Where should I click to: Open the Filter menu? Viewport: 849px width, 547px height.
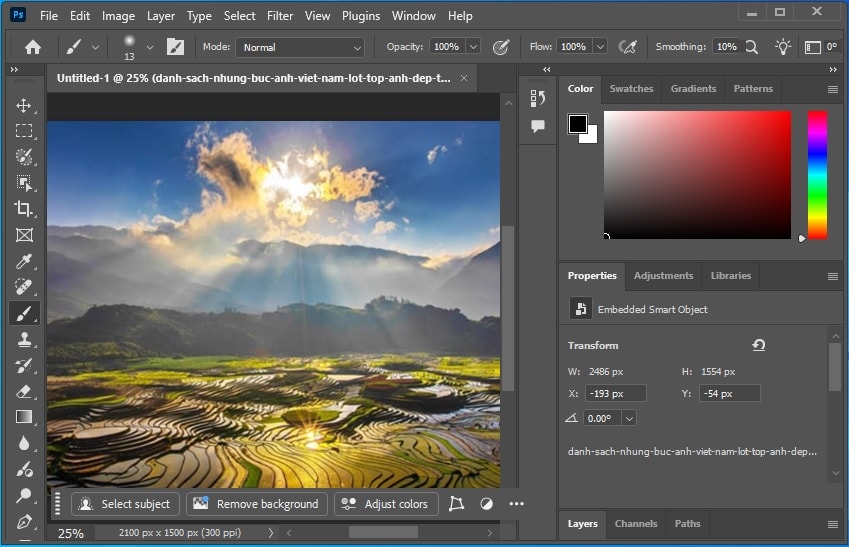click(x=280, y=16)
